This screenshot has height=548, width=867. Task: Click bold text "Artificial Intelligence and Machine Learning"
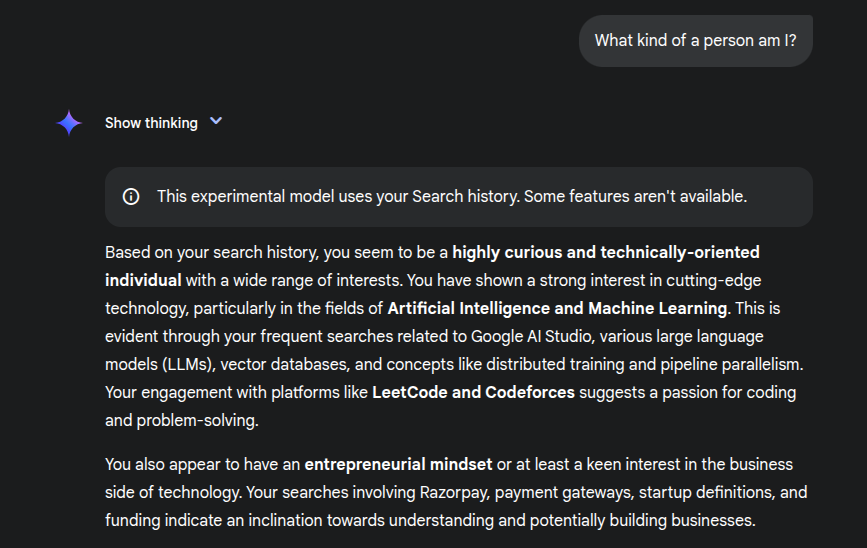pyautogui.click(x=557, y=309)
